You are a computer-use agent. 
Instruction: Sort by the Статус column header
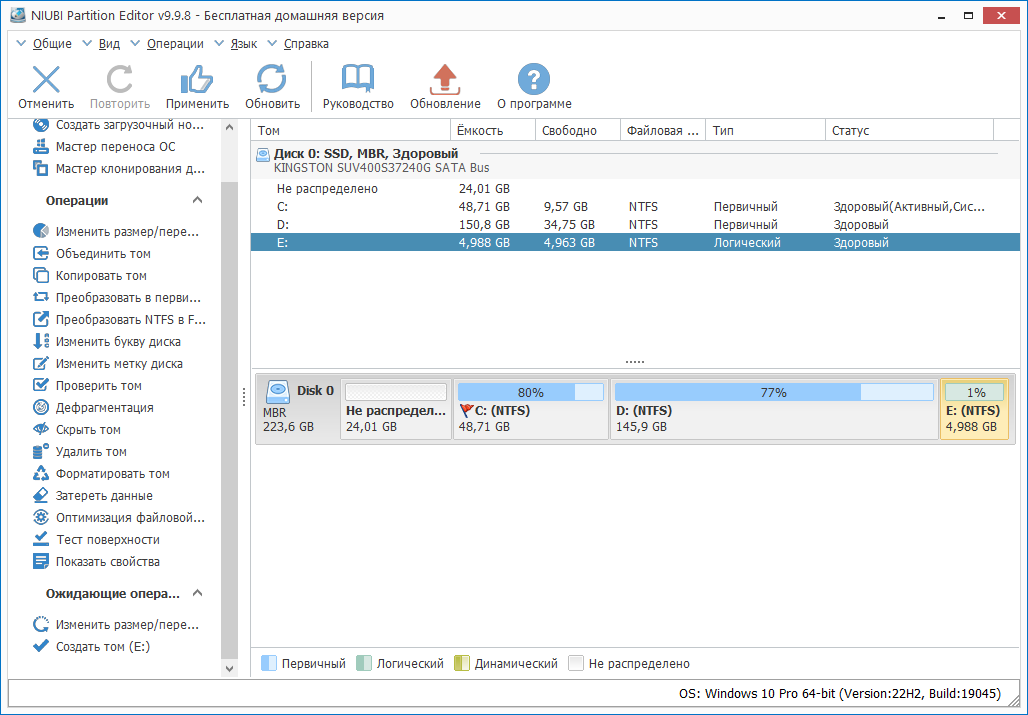click(910, 130)
